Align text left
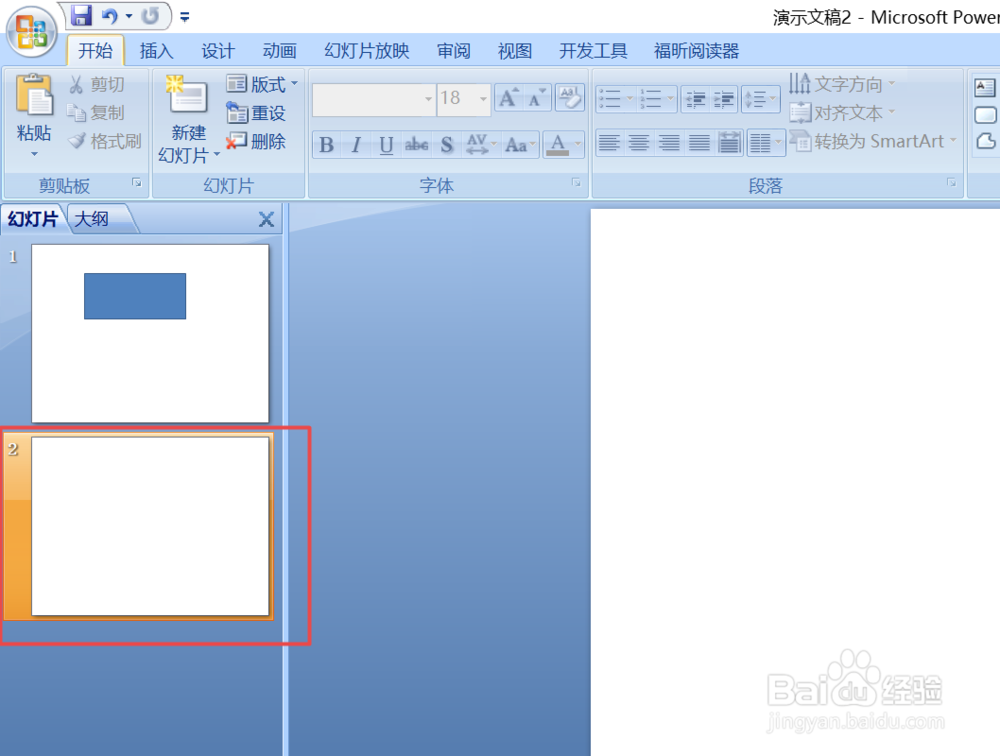 (609, 142)
